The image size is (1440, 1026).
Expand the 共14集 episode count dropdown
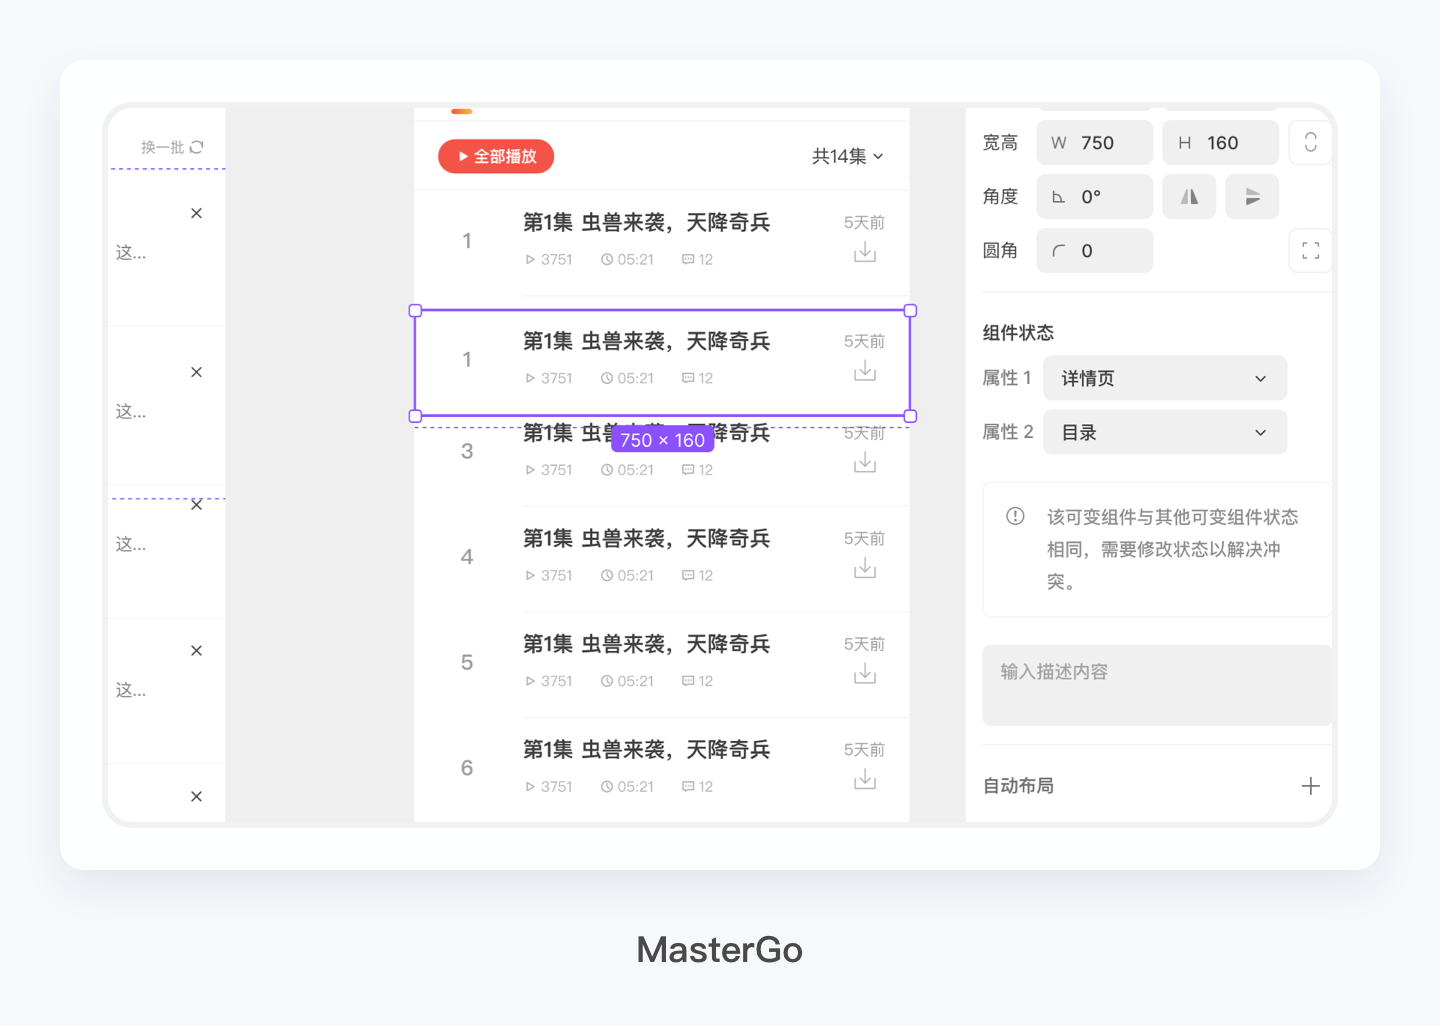848,156
